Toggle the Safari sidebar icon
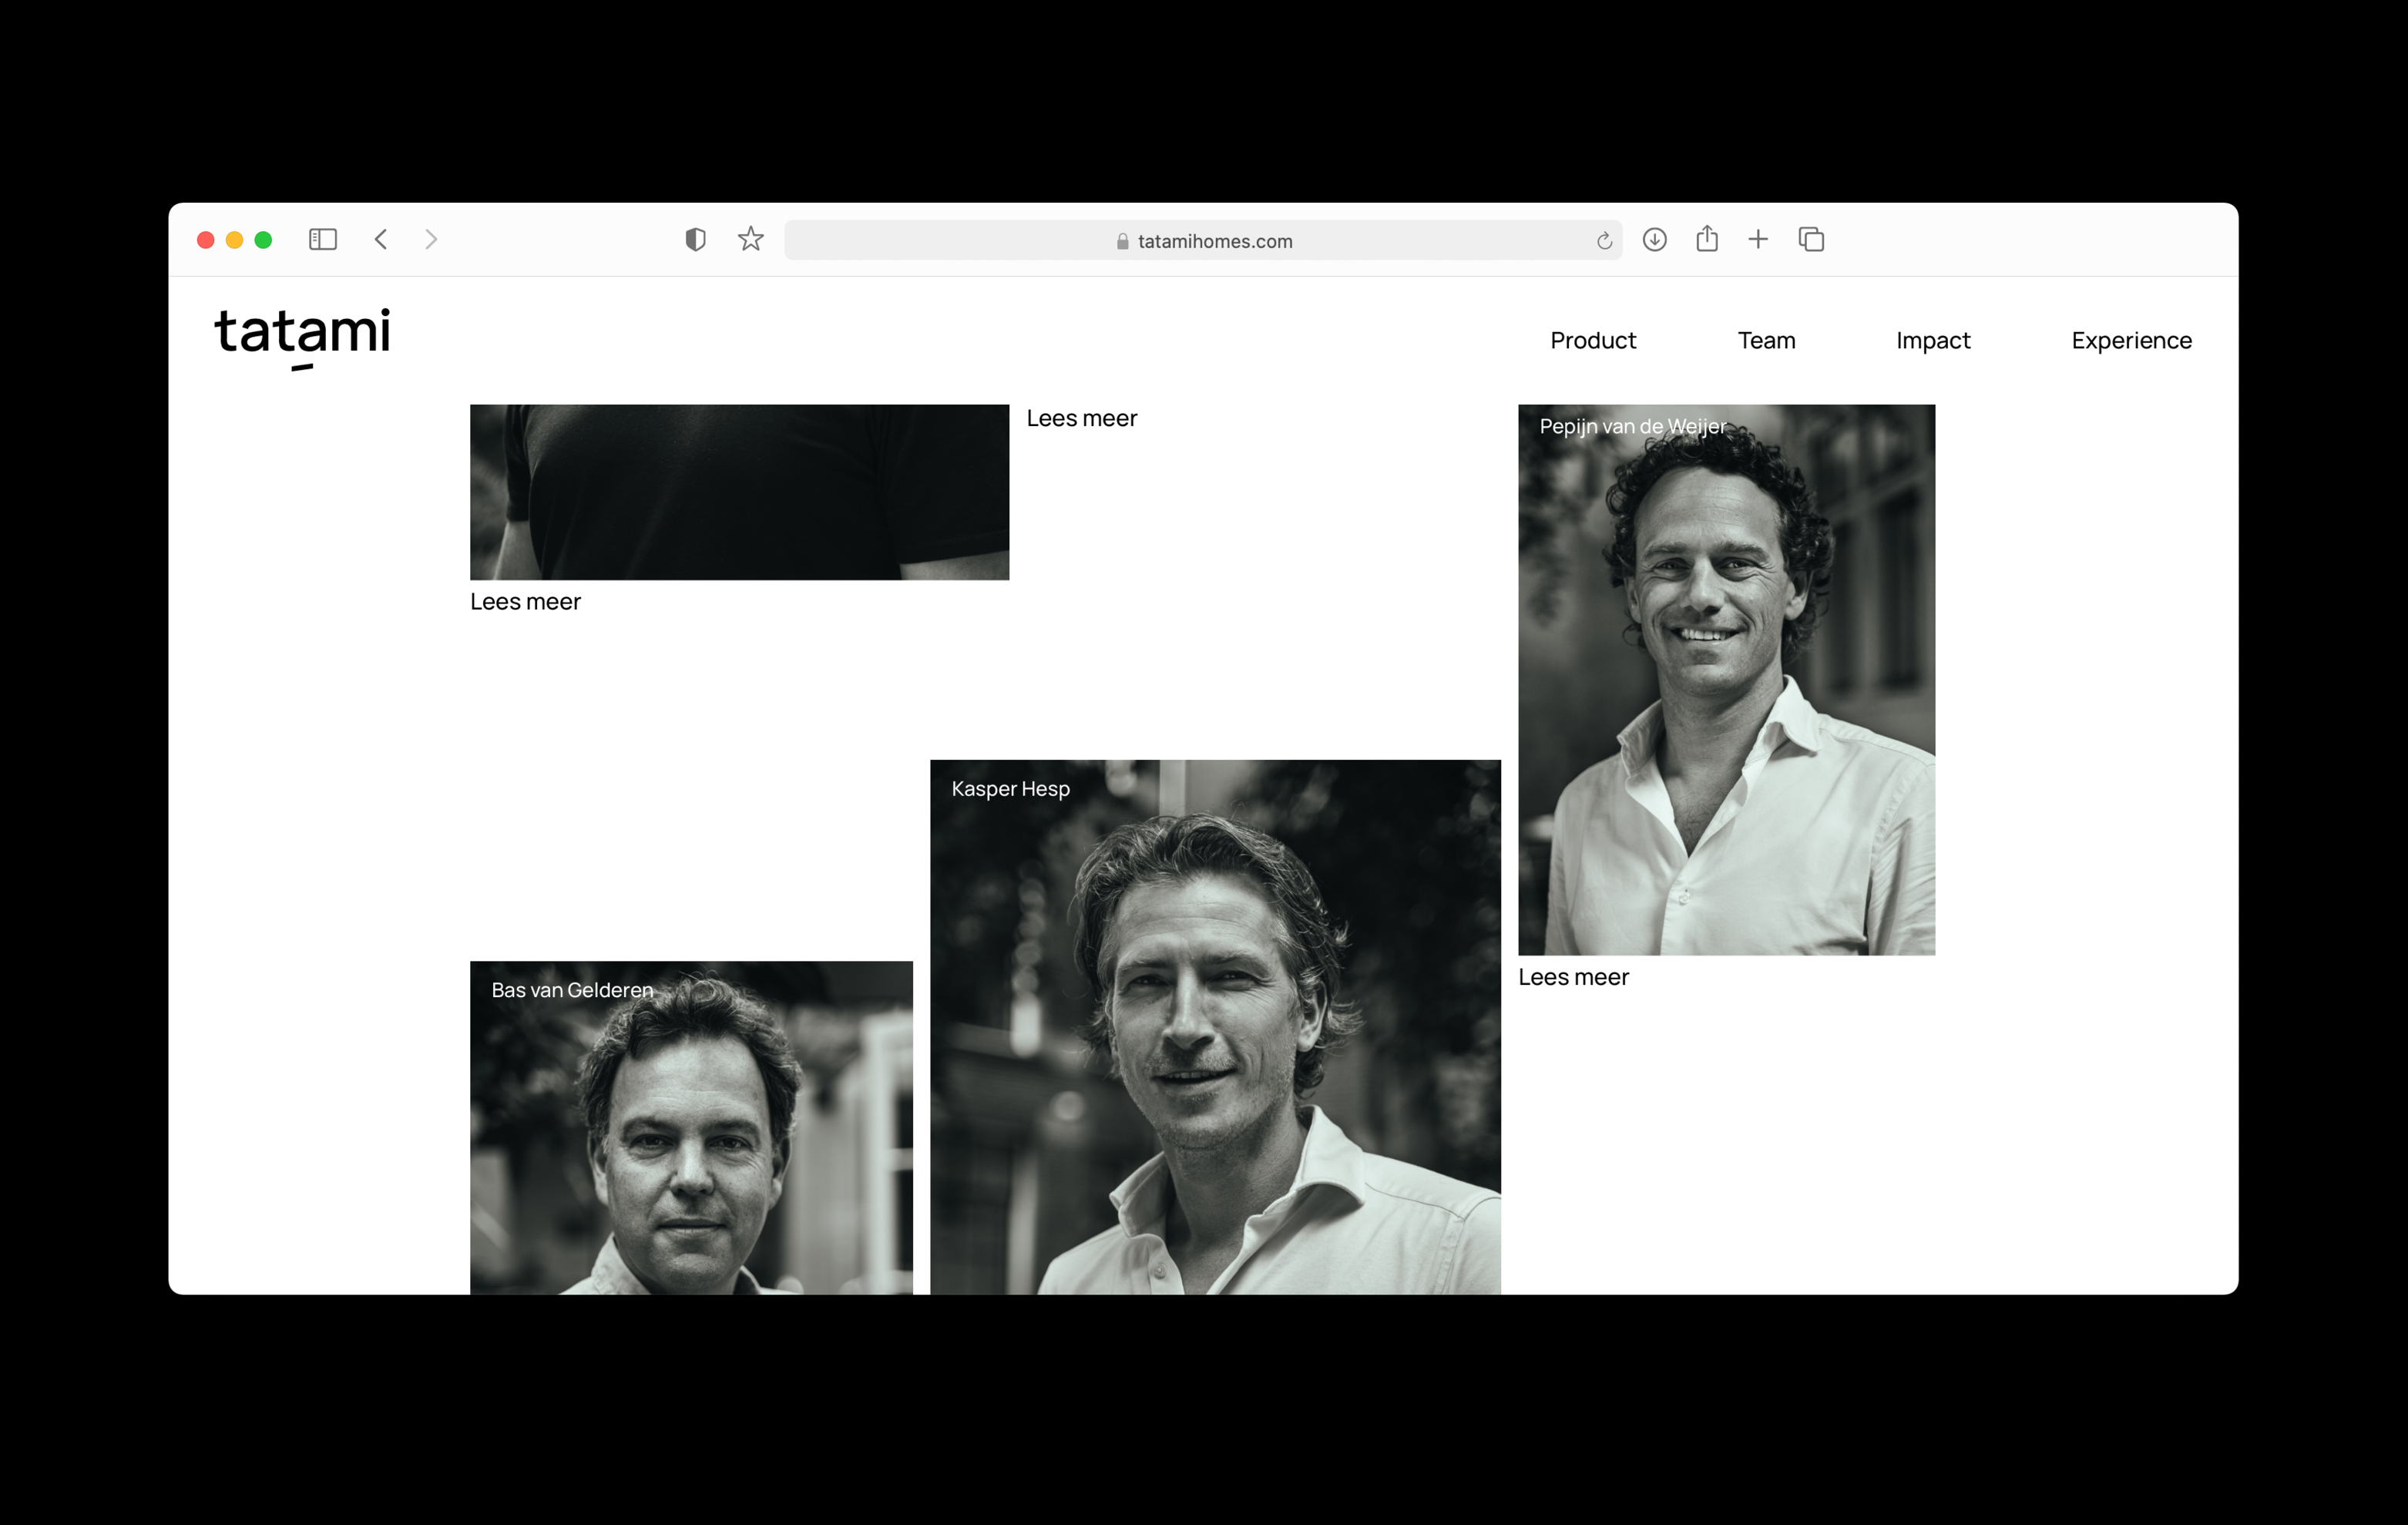This screenshot has width=2408, height=1525. [323, 239]
